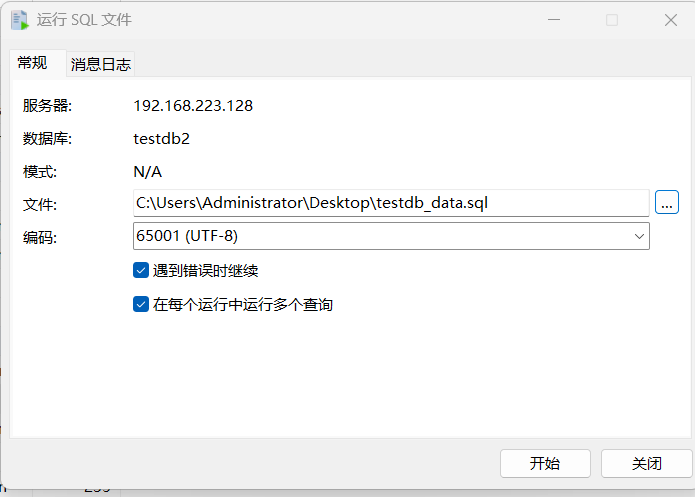The height and width of the screenshot is (497, 695).
Task: Uncheck the 遇到错误时继续 checkbox
Action: tap(141, 270)
